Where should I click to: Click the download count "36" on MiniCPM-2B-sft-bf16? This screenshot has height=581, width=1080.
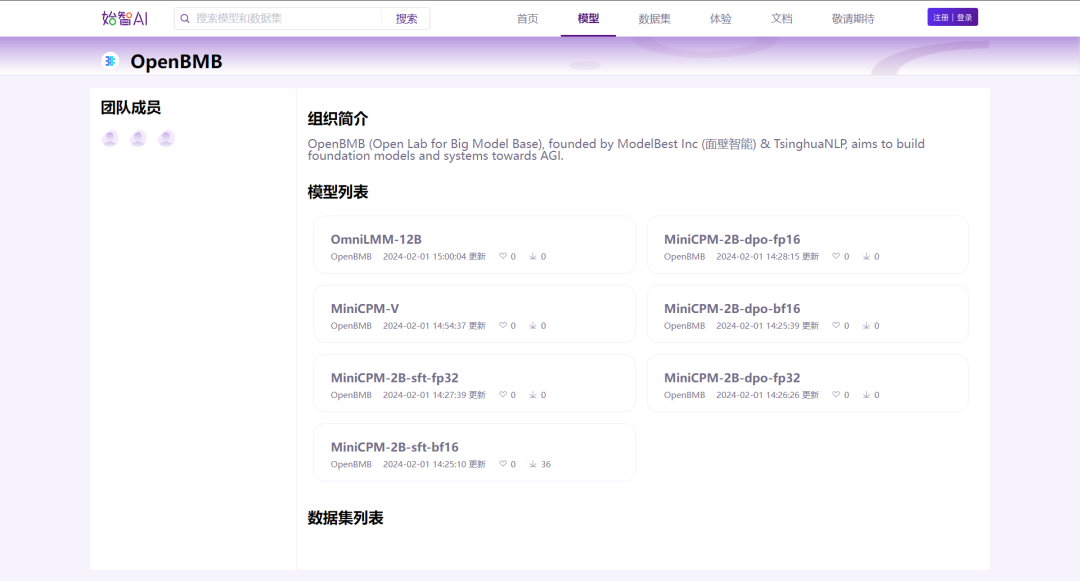pos(546,464)
